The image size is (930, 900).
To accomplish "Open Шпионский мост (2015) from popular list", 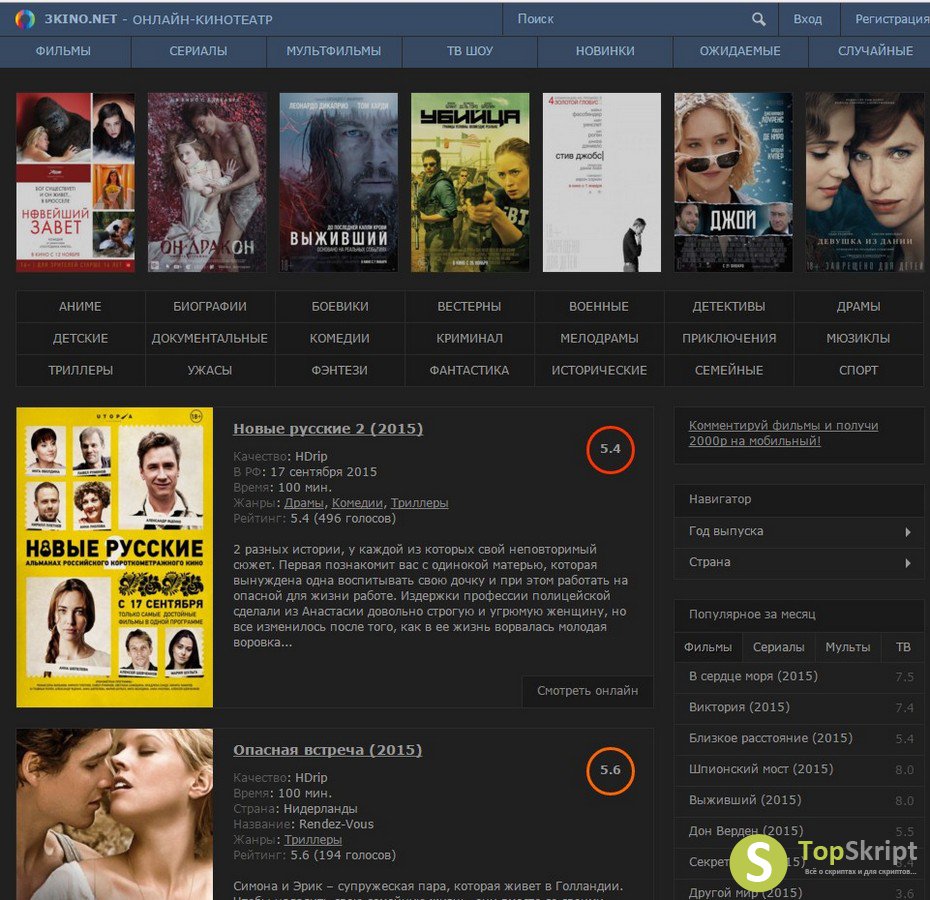I will [x=761, y=769].
